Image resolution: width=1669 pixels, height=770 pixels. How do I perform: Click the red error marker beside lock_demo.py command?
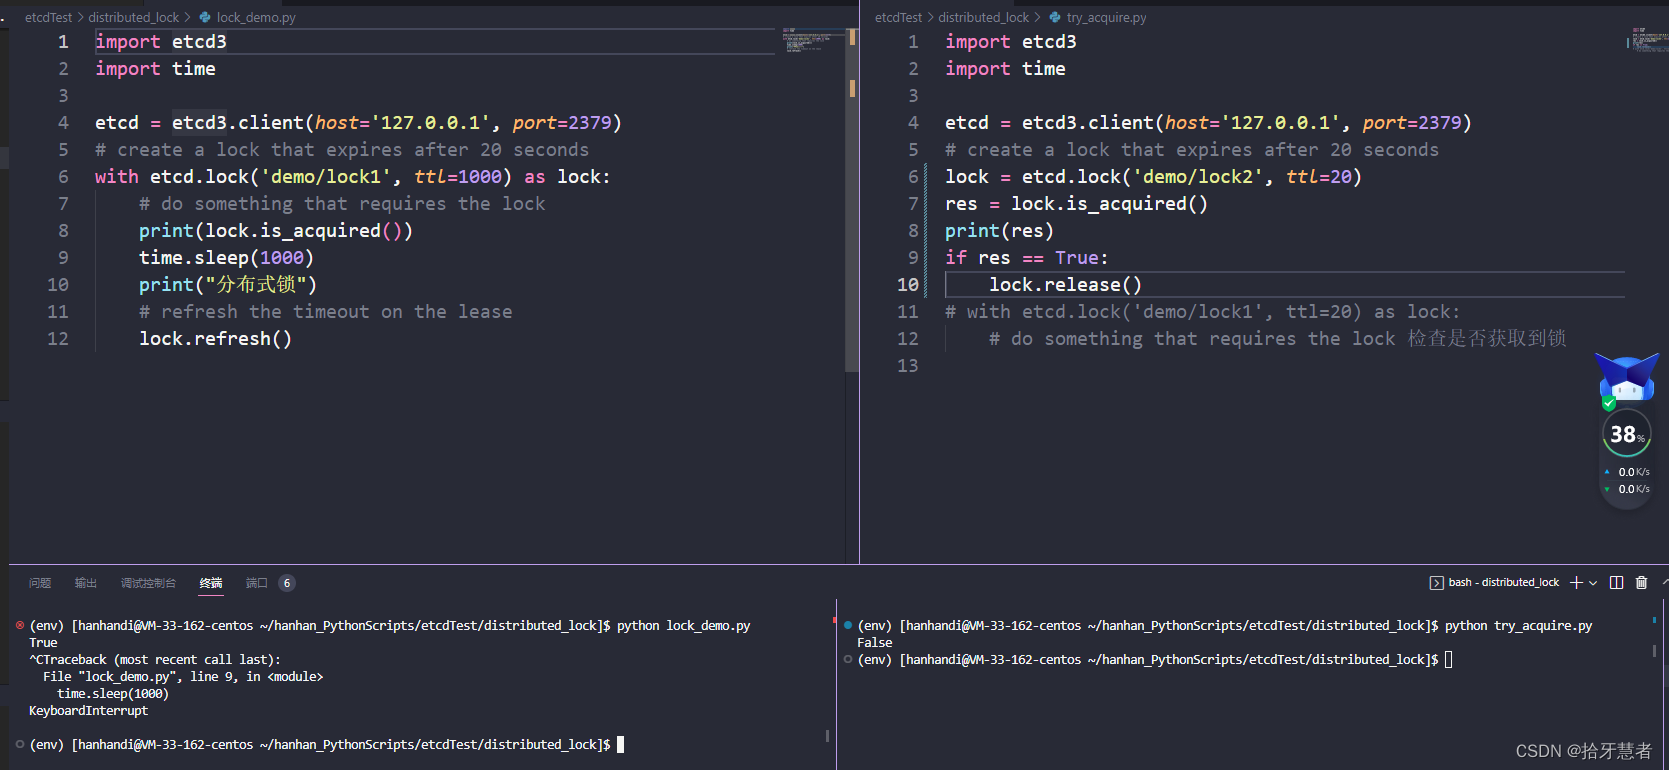20,625
